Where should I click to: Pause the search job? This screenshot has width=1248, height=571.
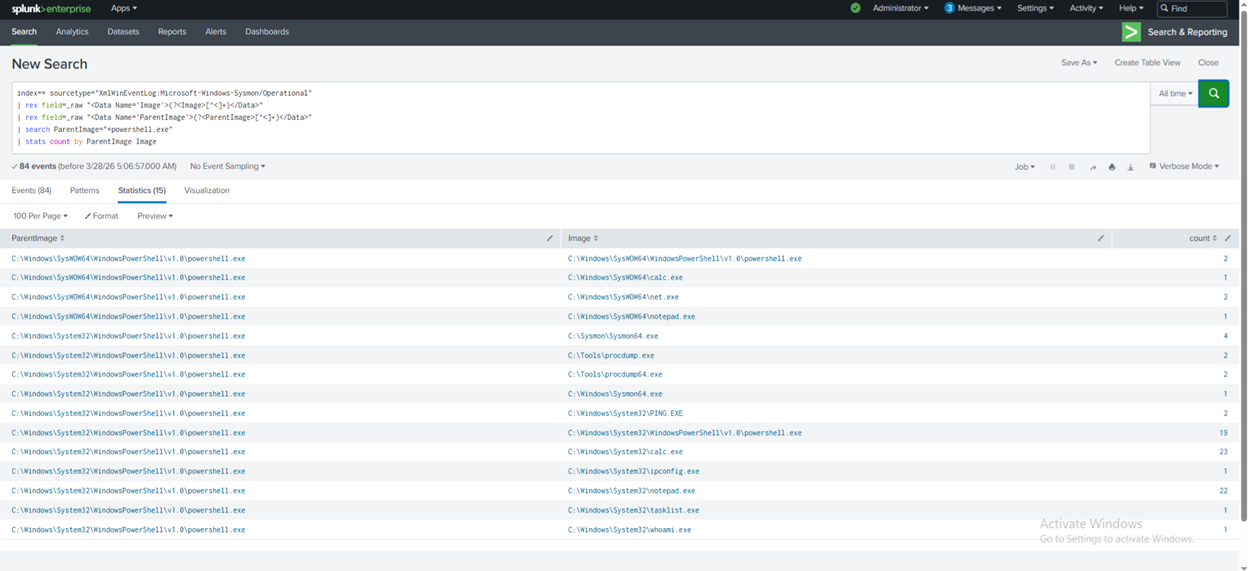coord(1052,167)
